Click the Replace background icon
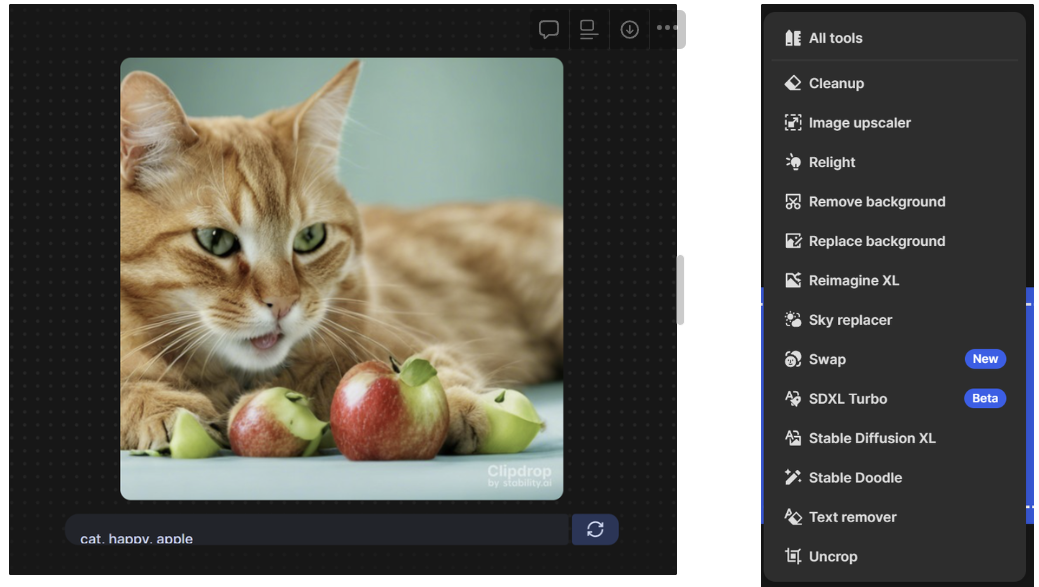Image resolution: width=1039 pixels, height=587 pixels. [793, 241]
